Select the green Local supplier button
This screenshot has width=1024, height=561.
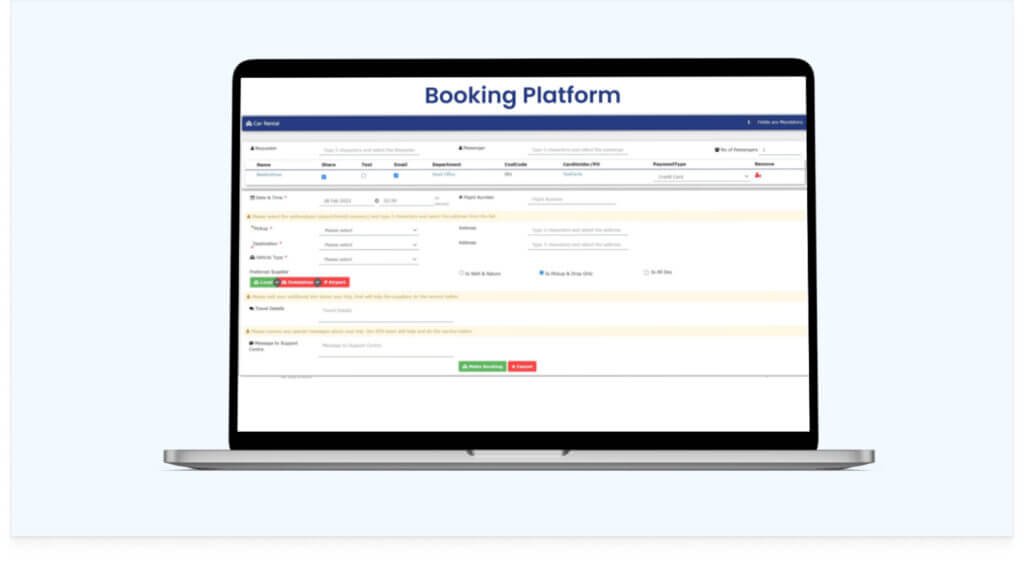pyautogui.click(x=261, y=282)
